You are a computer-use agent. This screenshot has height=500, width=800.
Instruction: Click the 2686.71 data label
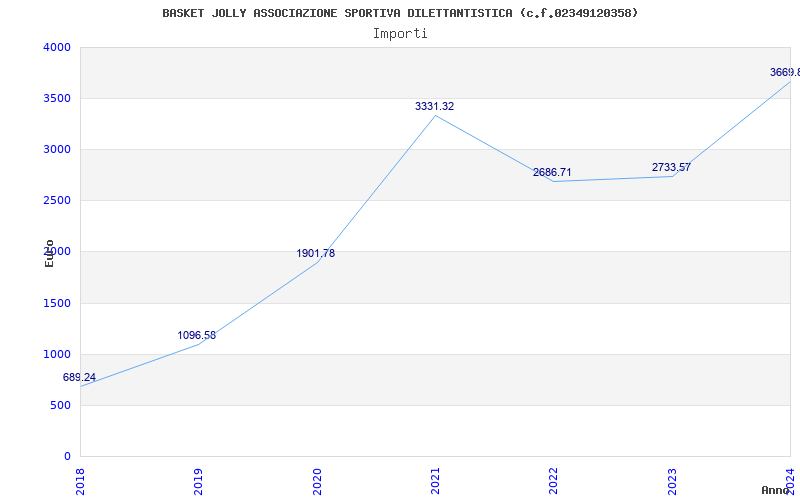pos(552,173)
